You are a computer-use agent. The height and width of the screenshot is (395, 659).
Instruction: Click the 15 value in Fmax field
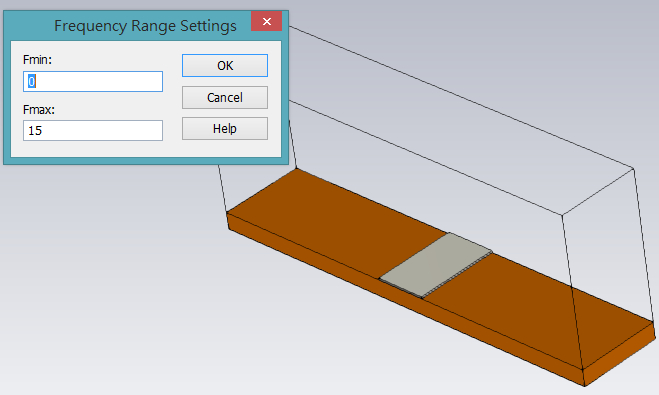(35, 131)
